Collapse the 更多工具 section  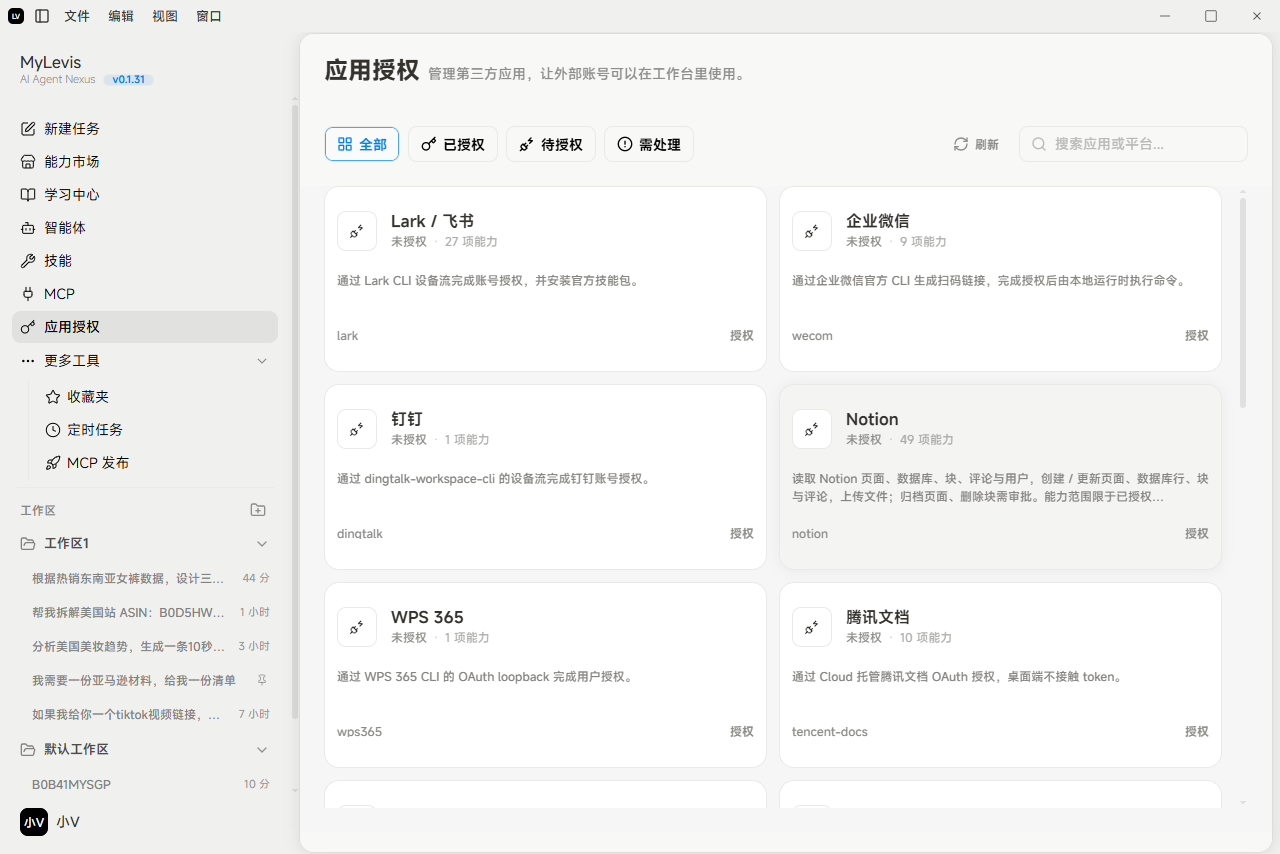[262, 360]
